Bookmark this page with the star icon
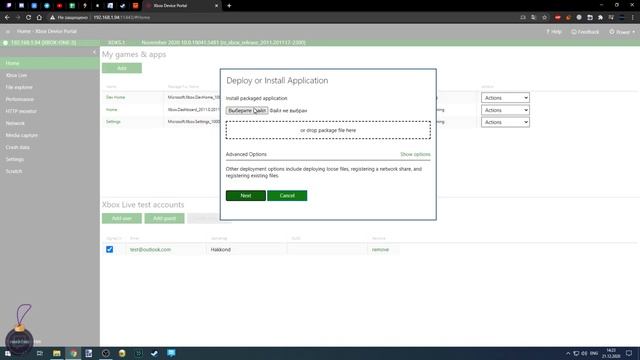640x360 pixels. [x=544, y=18]
